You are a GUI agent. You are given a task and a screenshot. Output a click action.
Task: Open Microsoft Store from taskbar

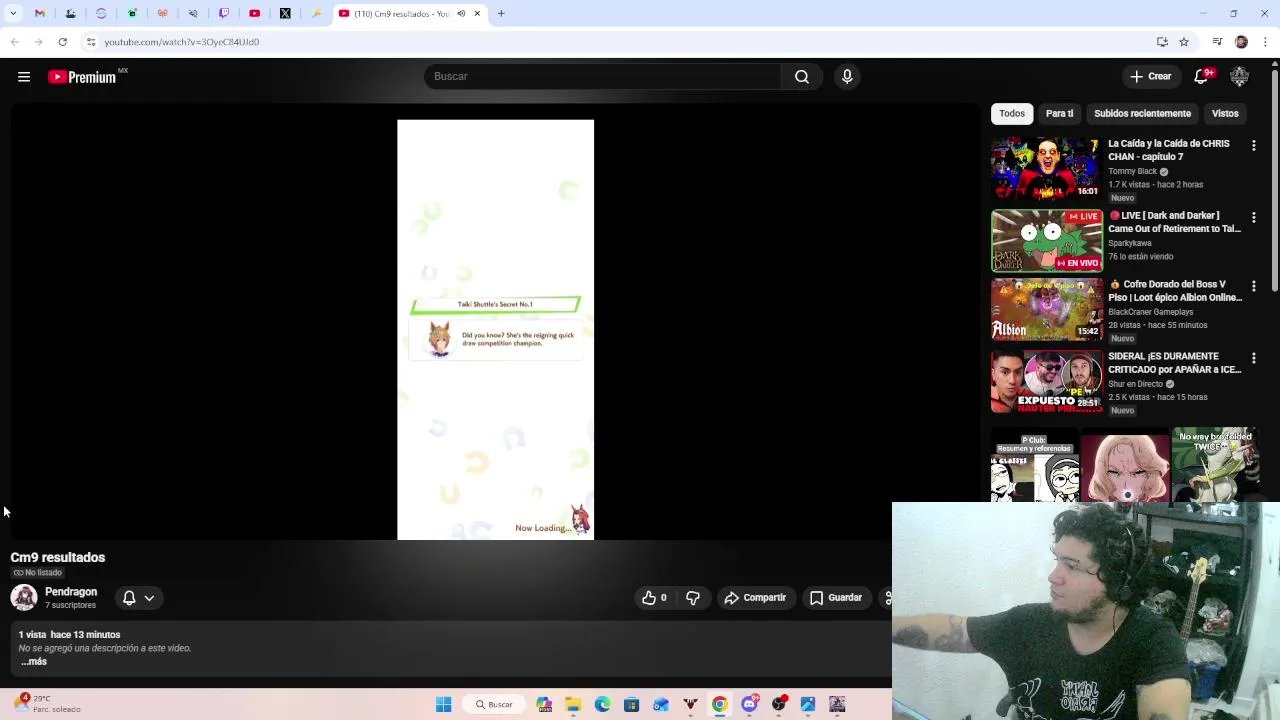tap(631, 704)
